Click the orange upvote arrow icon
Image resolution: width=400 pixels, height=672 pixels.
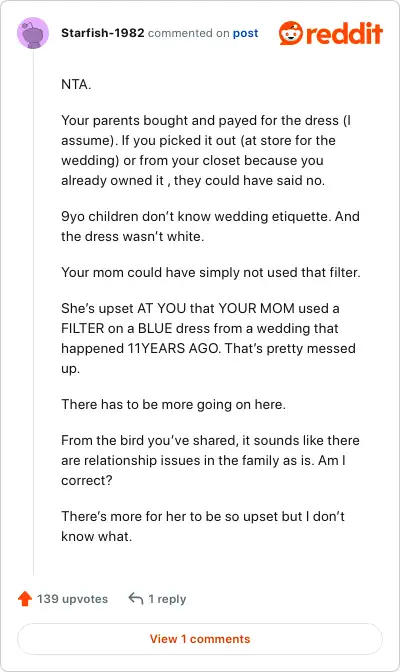coord(25,599)
